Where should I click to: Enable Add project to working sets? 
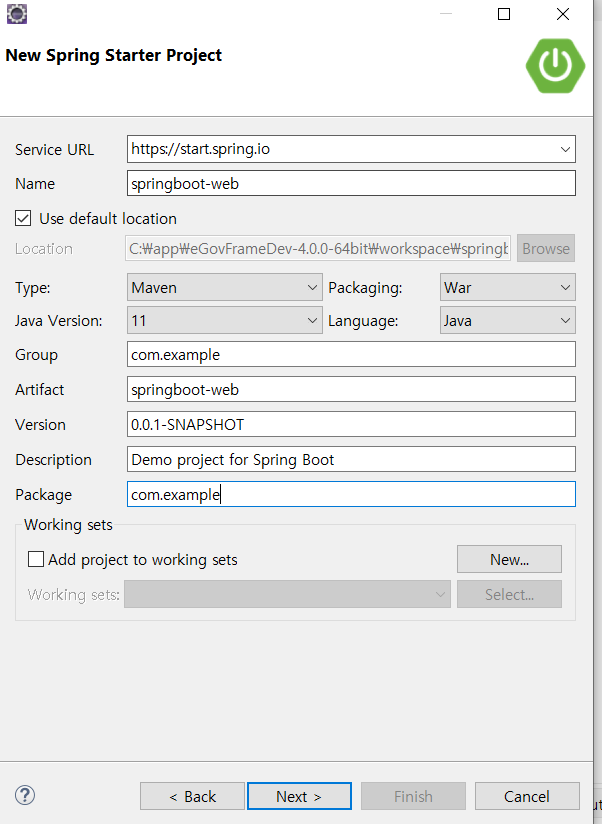(x=36, y=559)
